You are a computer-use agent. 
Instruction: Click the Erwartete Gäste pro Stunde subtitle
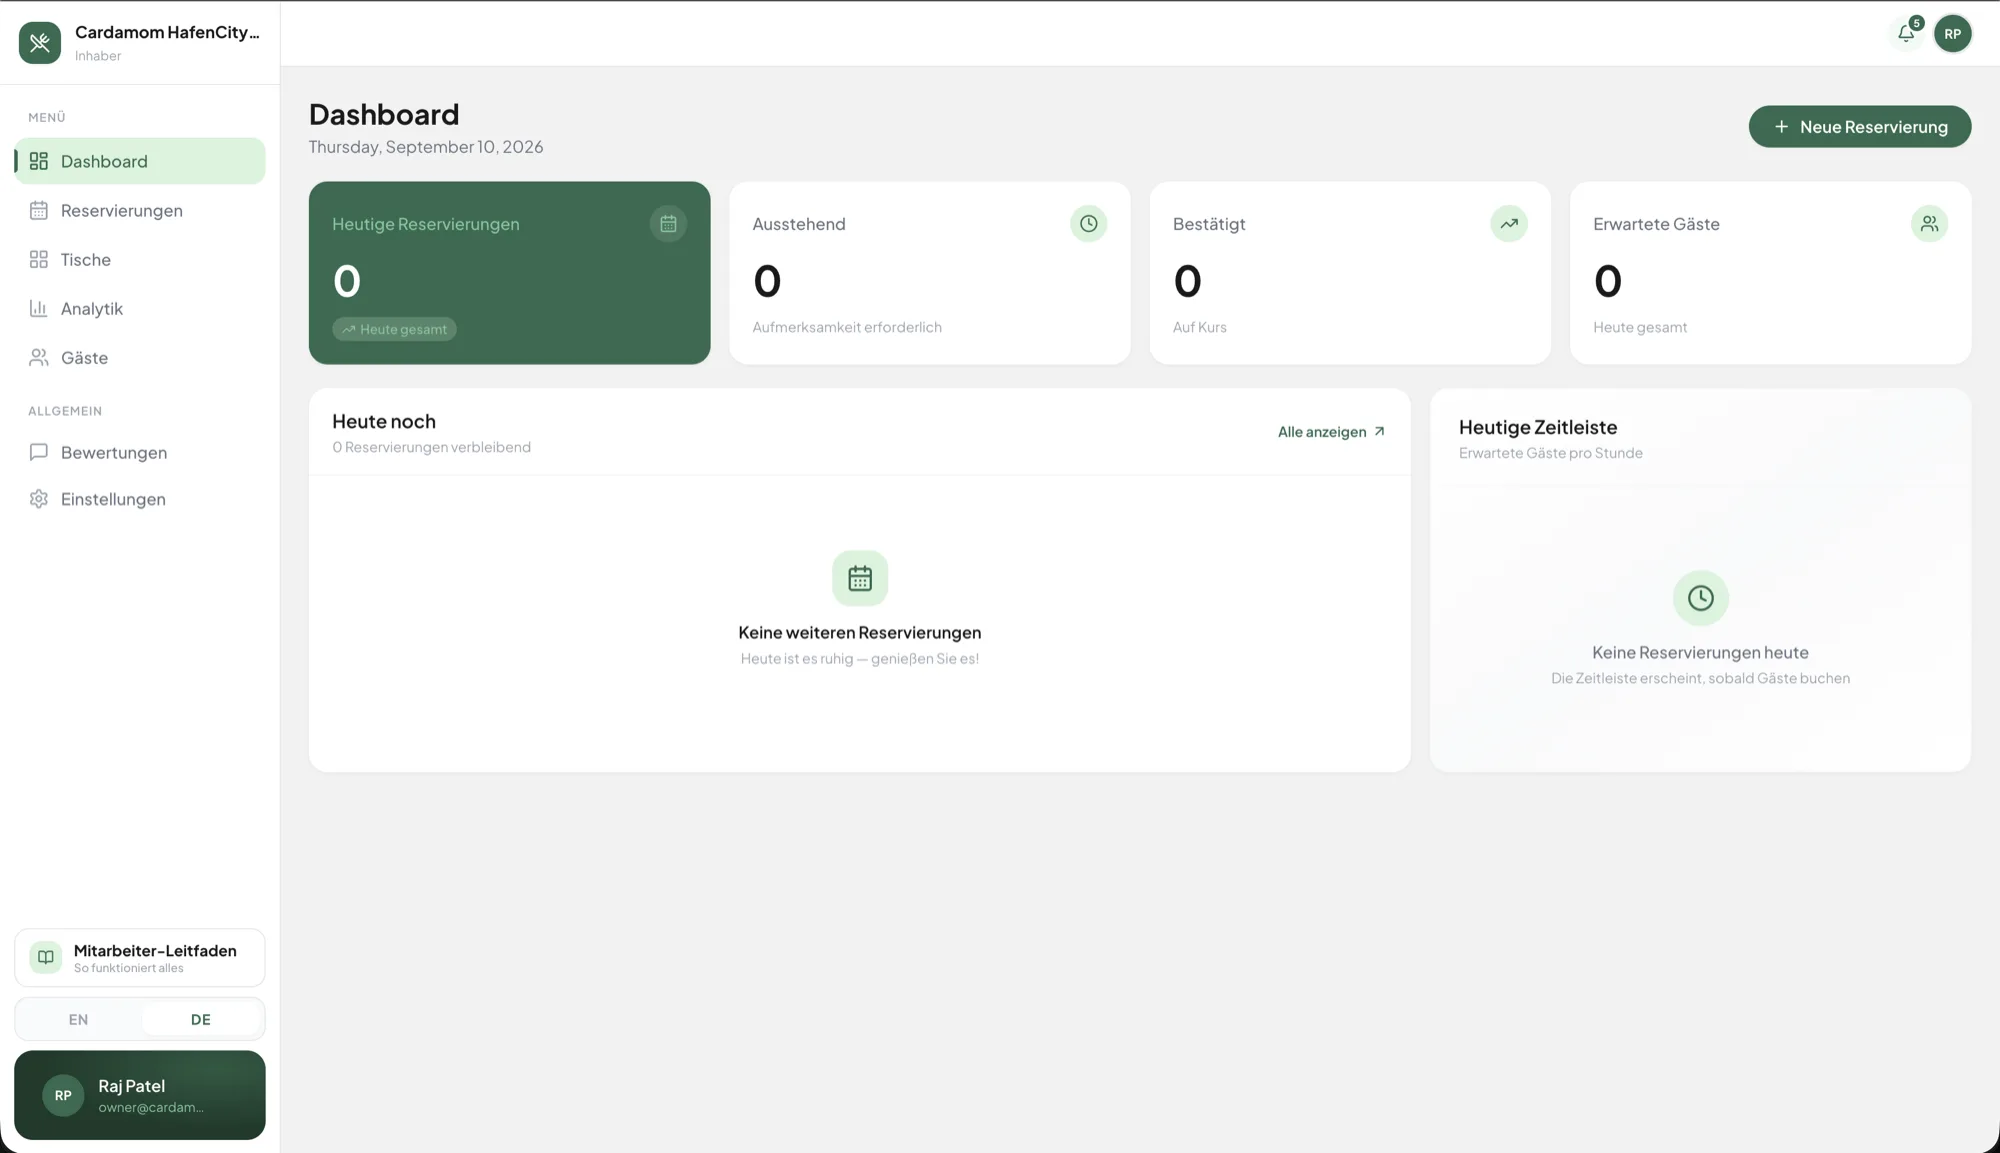(1550, 453)
